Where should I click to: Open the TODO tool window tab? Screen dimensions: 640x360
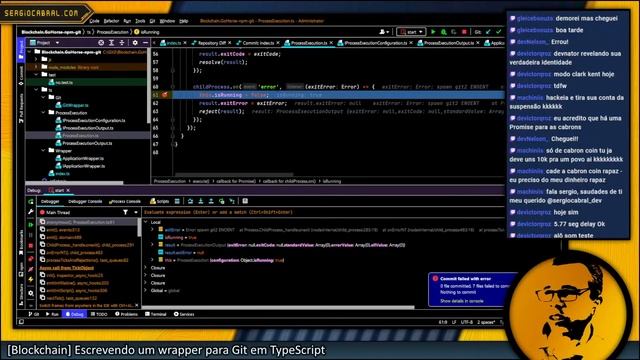99,314
